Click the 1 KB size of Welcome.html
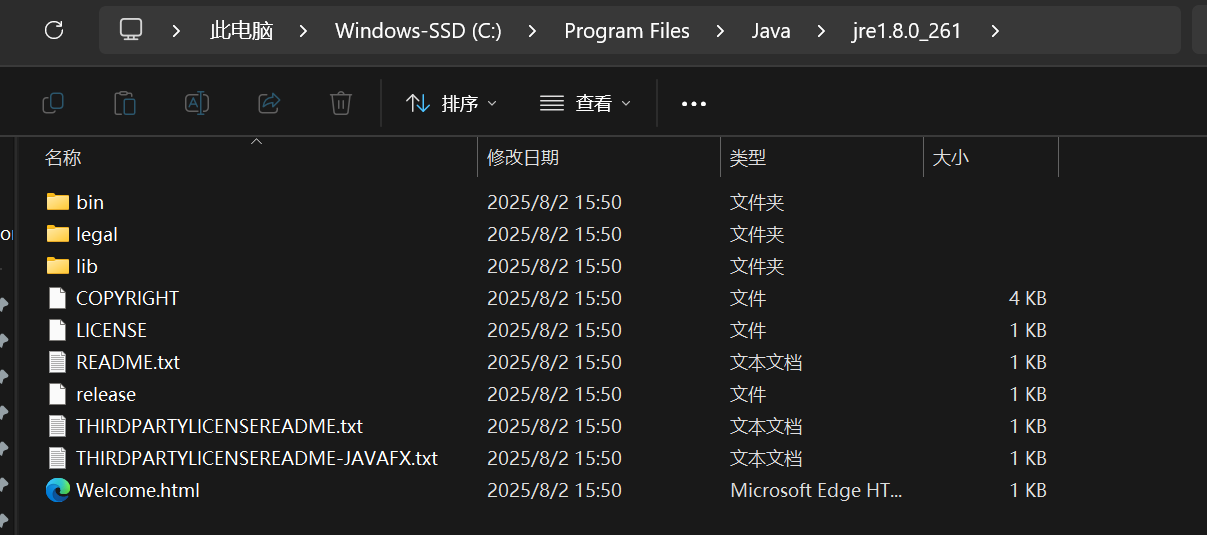This screenshot has height=535, width=1207. (x=1028, y=490)
